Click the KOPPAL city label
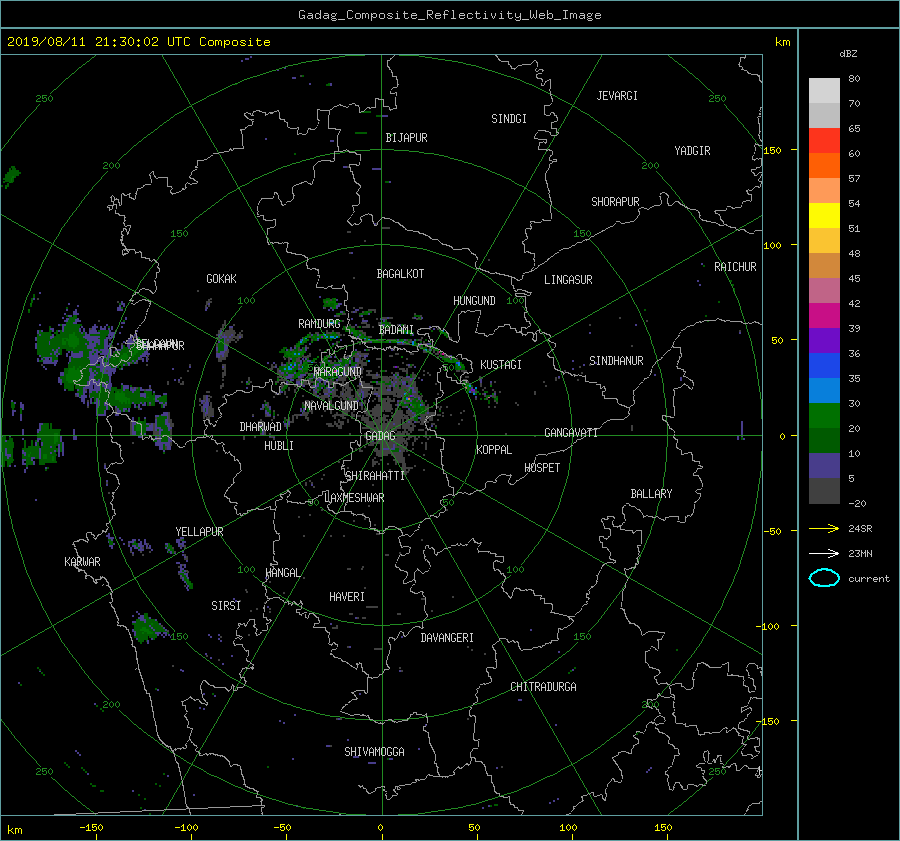 point(494,450)
